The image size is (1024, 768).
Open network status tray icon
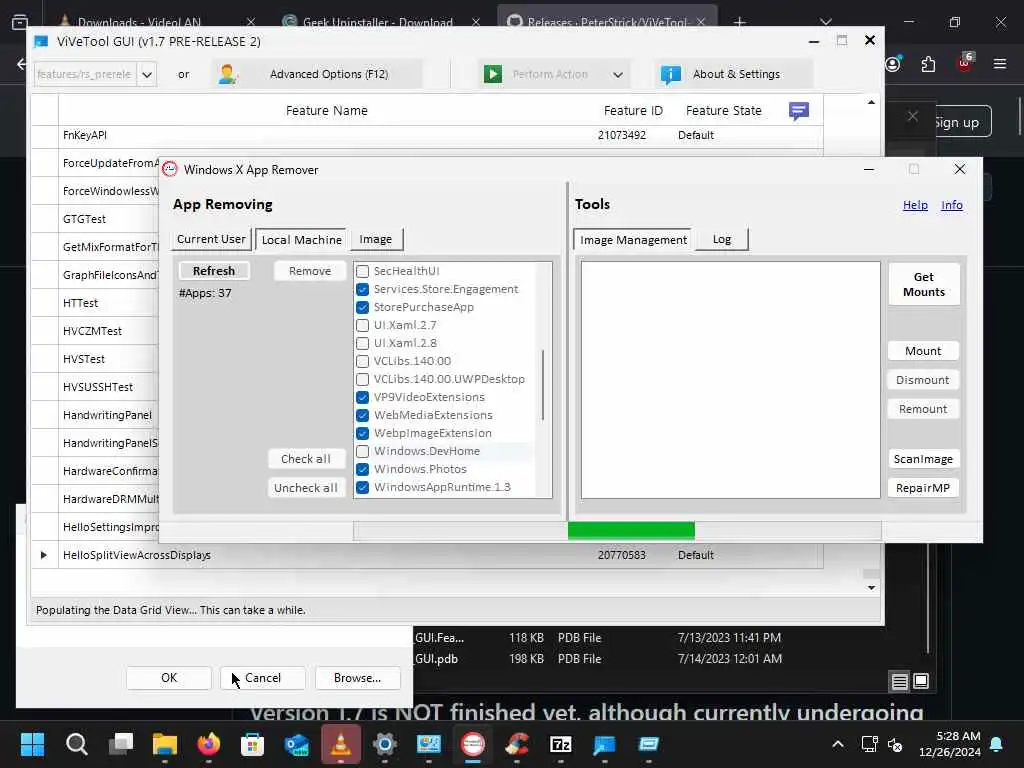click(x=869, y=744)
